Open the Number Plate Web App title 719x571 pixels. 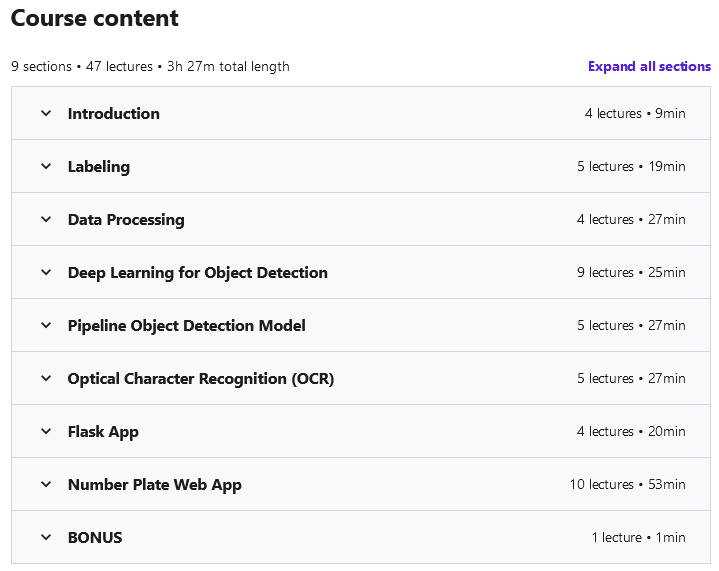[155, 485]
